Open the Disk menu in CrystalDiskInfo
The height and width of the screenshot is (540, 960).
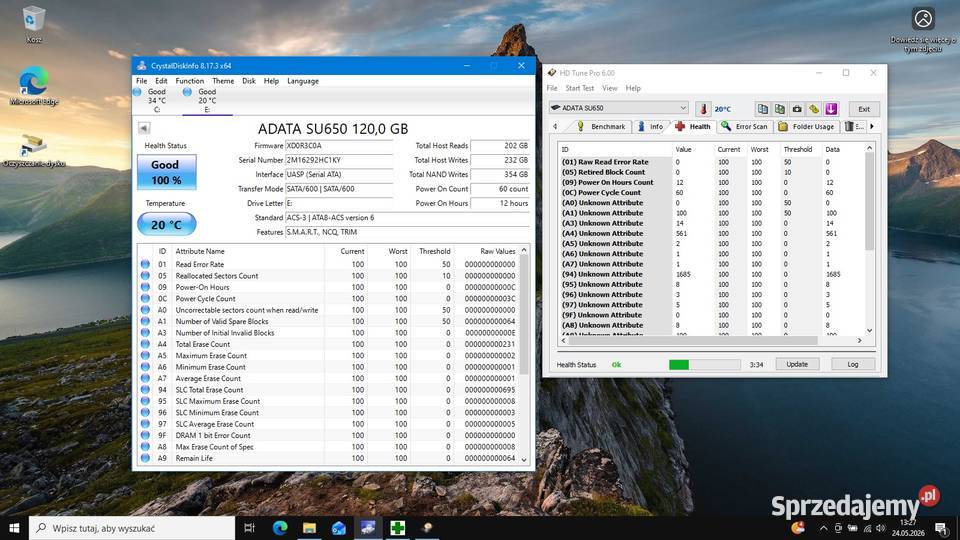point(249,81)
